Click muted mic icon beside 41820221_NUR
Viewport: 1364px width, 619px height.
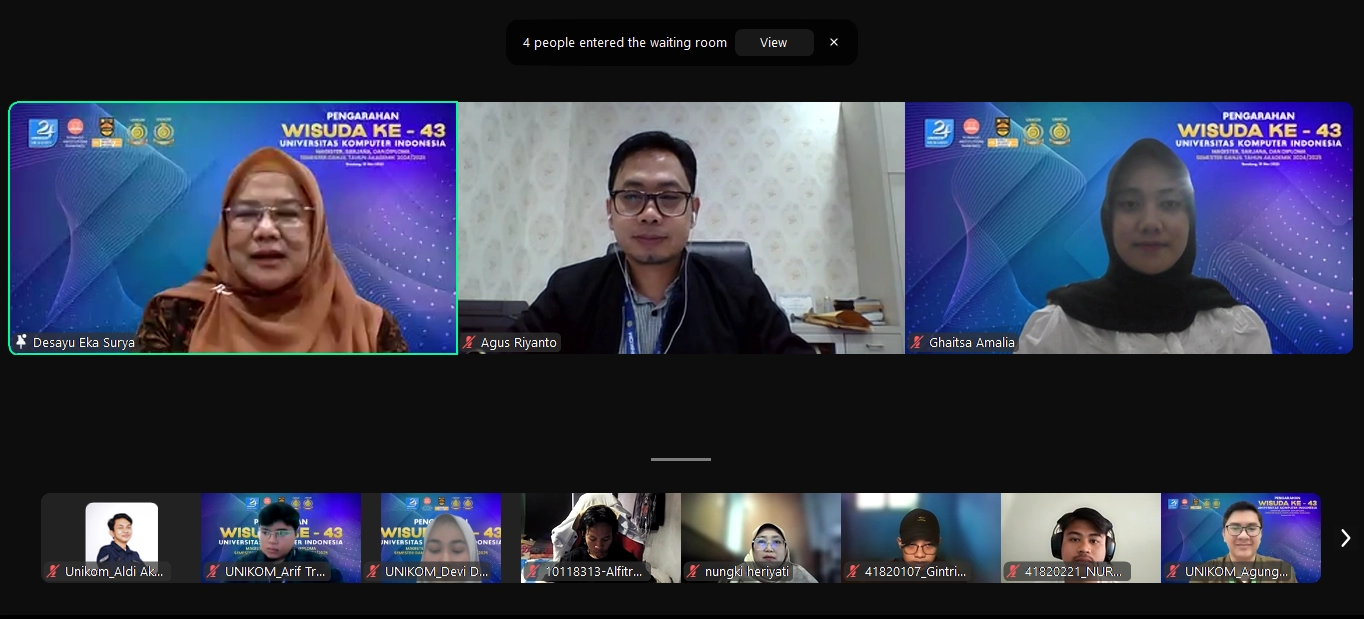point(1013,572)
